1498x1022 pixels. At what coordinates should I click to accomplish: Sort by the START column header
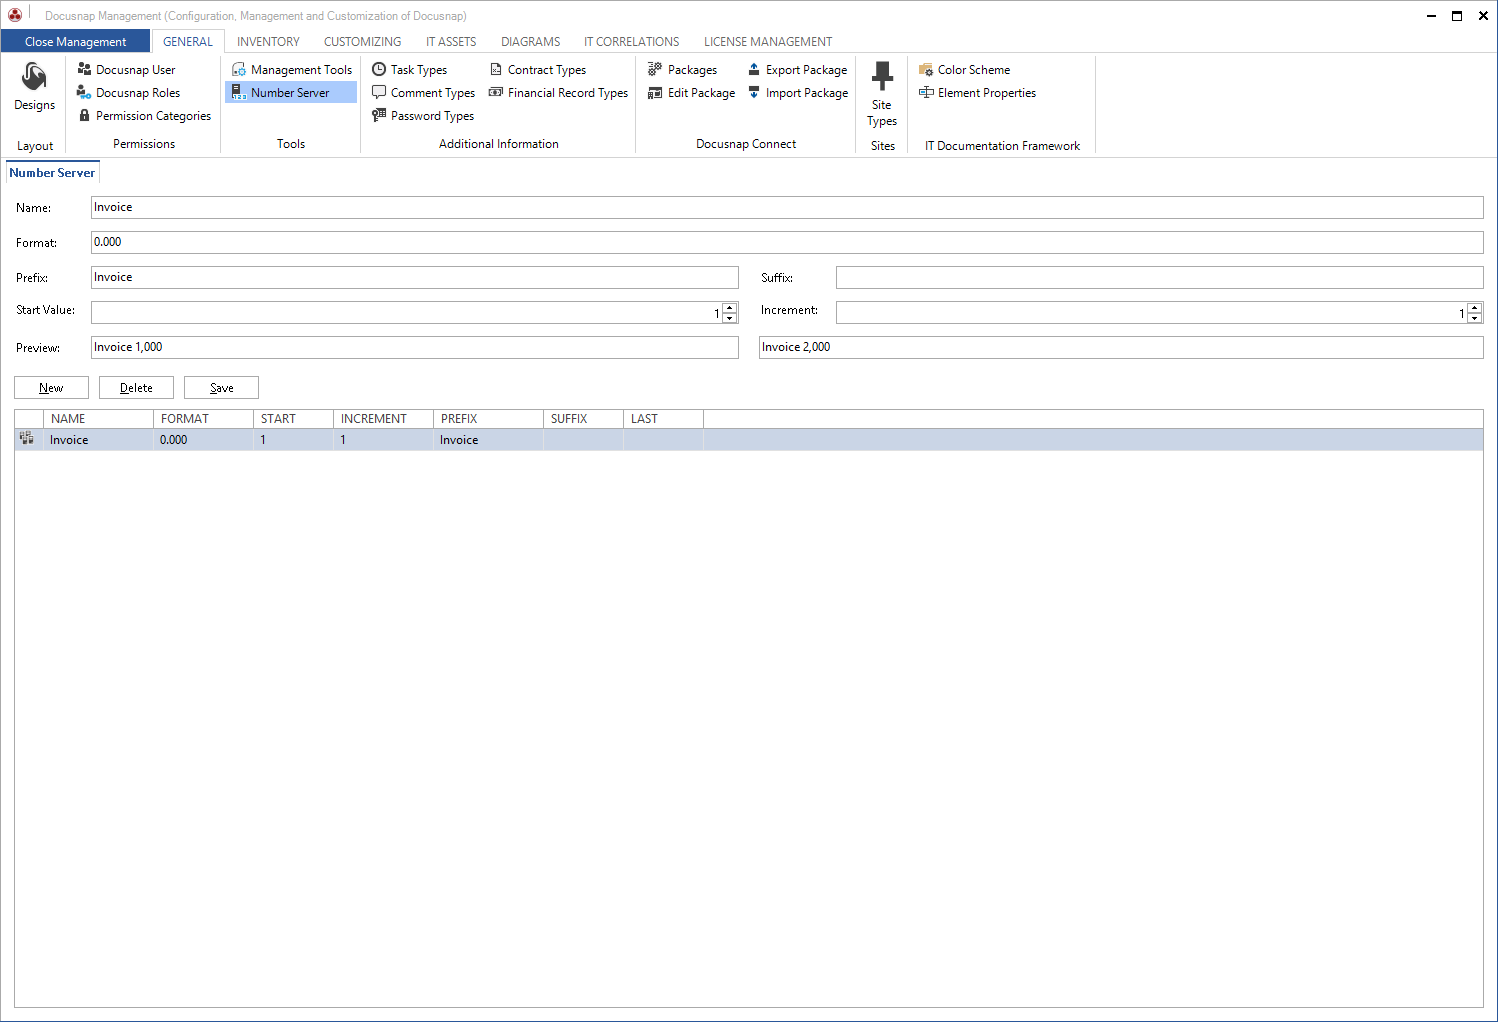tap(293, 418)
